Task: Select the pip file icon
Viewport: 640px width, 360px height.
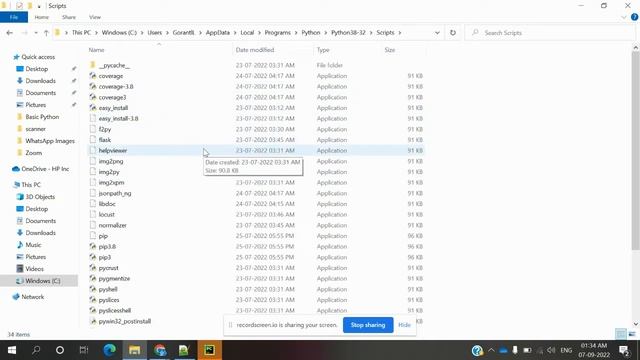Action: tap(93, 236)
